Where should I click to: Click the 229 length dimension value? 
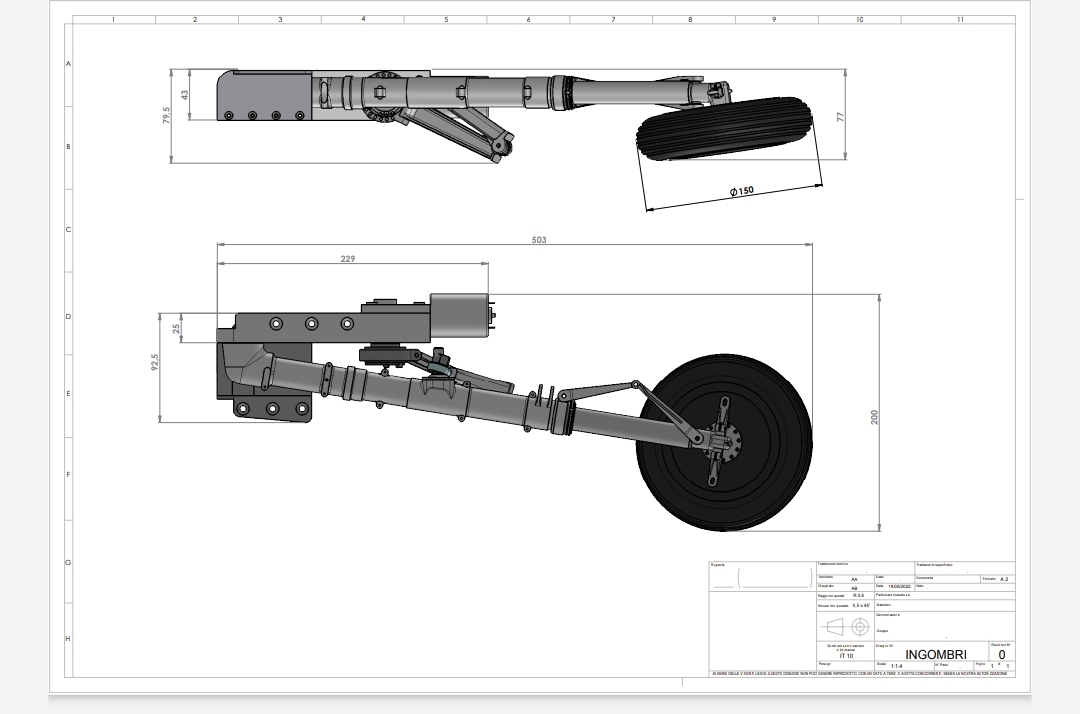(348, 259)
